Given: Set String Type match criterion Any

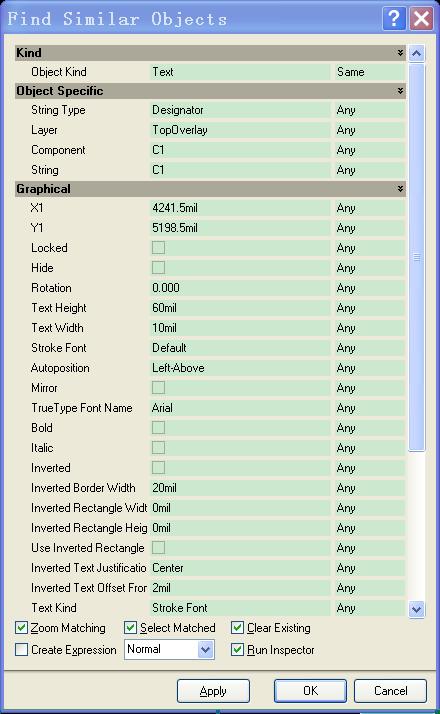Looking at the screenshot, I should [x=369, y=110].
